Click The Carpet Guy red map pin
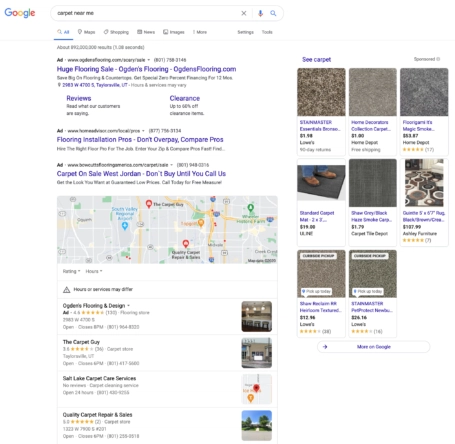 point(149,204)
